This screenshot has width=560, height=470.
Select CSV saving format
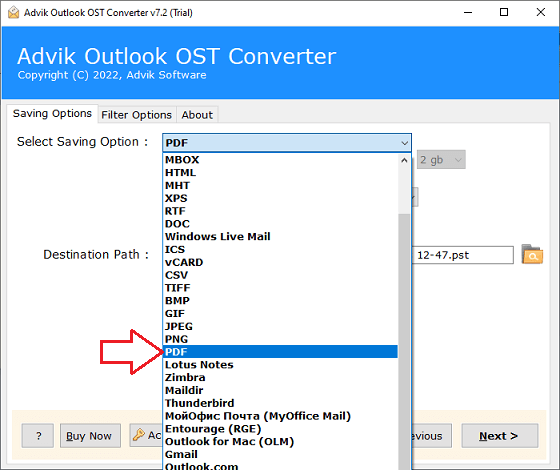point(280,275)
